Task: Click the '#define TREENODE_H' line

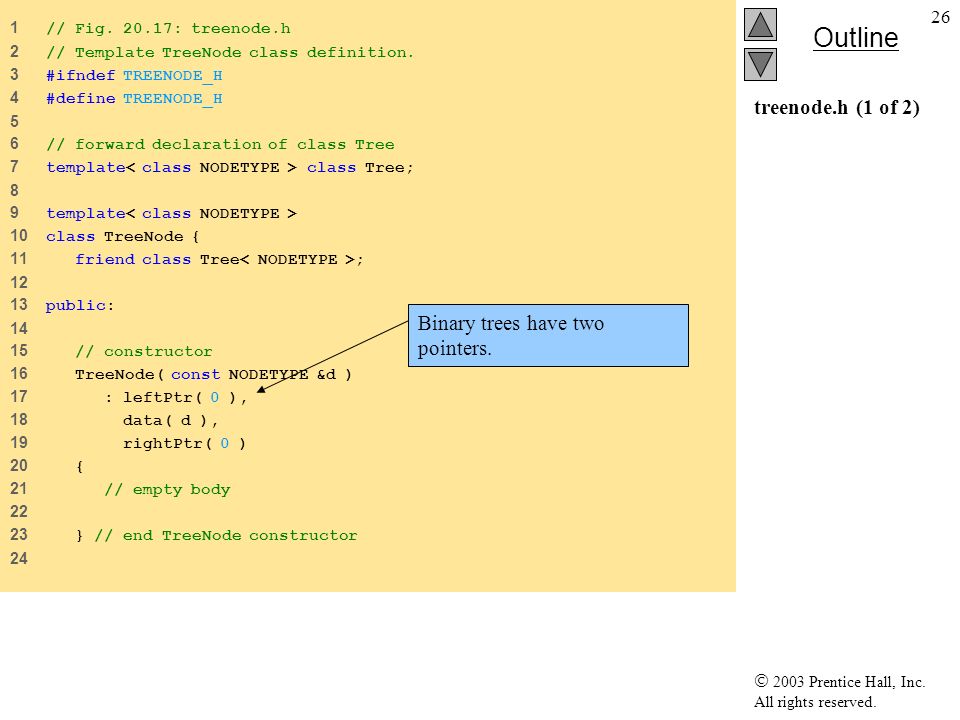Action: click(x=134, y=99)
